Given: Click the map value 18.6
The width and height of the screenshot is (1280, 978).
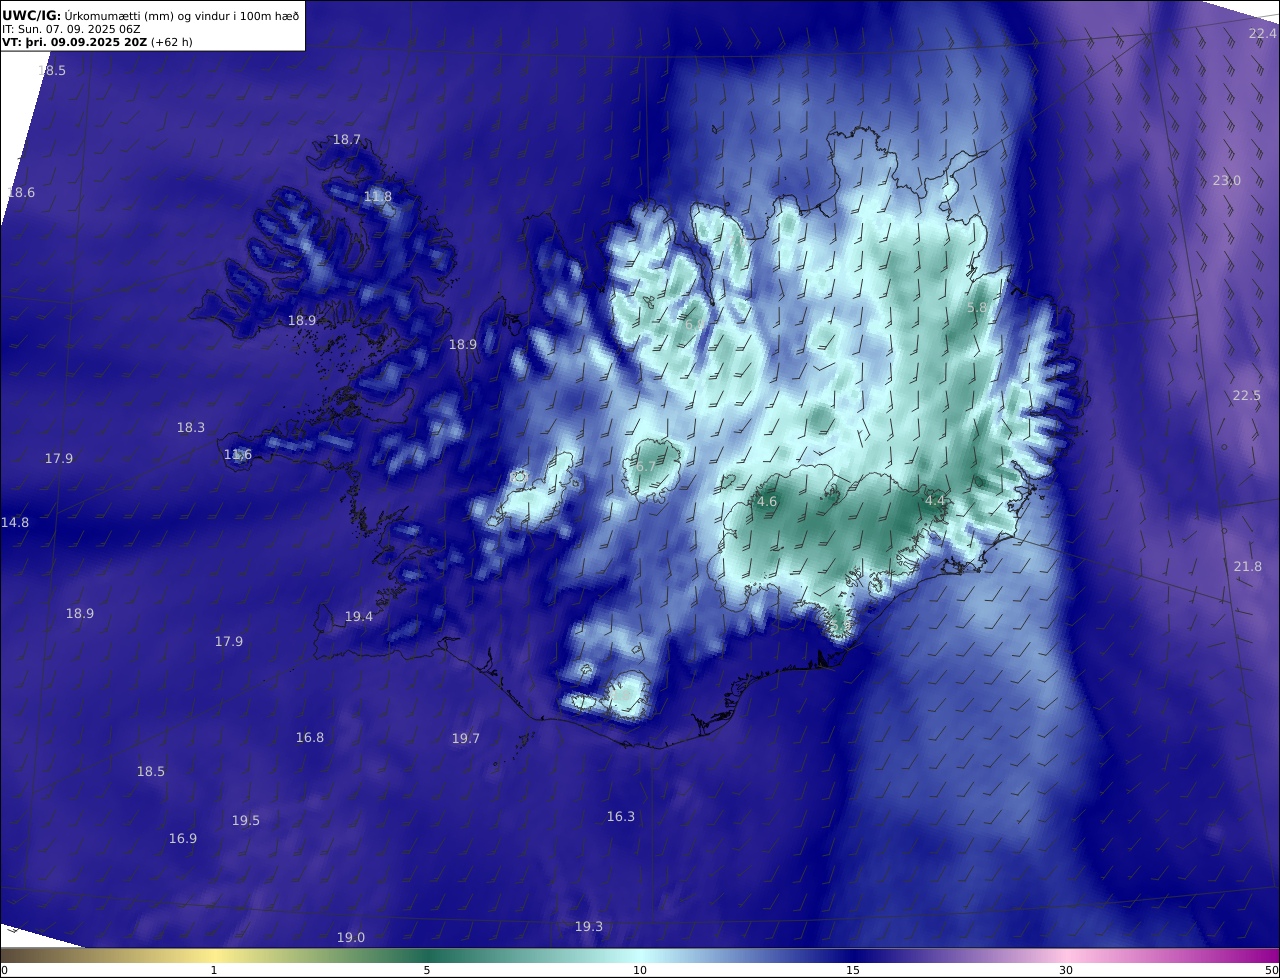Looking at the screenshot, I should 21,193.
